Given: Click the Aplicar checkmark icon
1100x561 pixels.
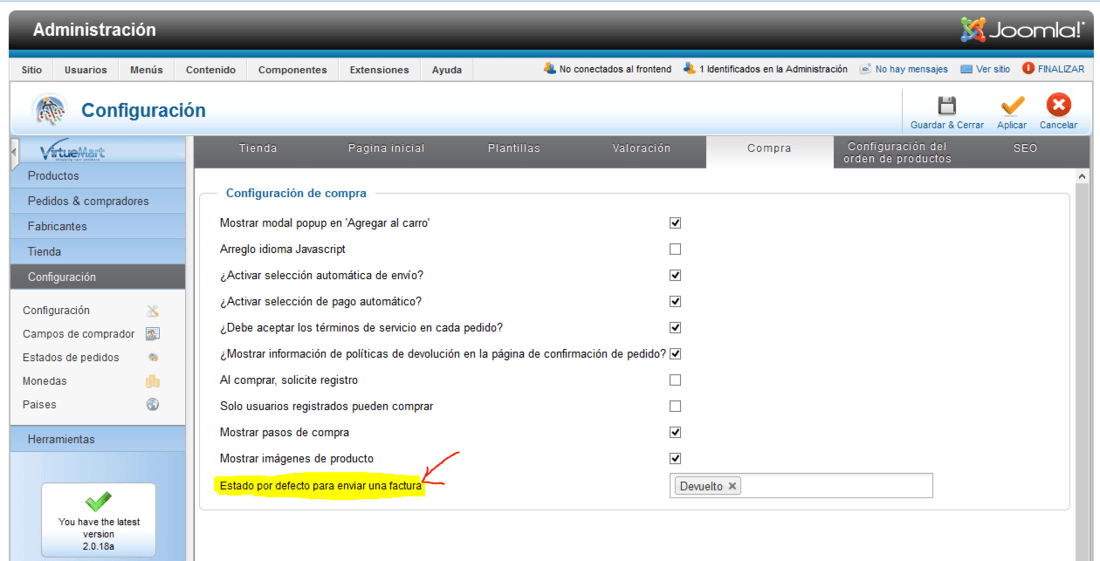Looking at the screenshot, I should click(1012, 106).
